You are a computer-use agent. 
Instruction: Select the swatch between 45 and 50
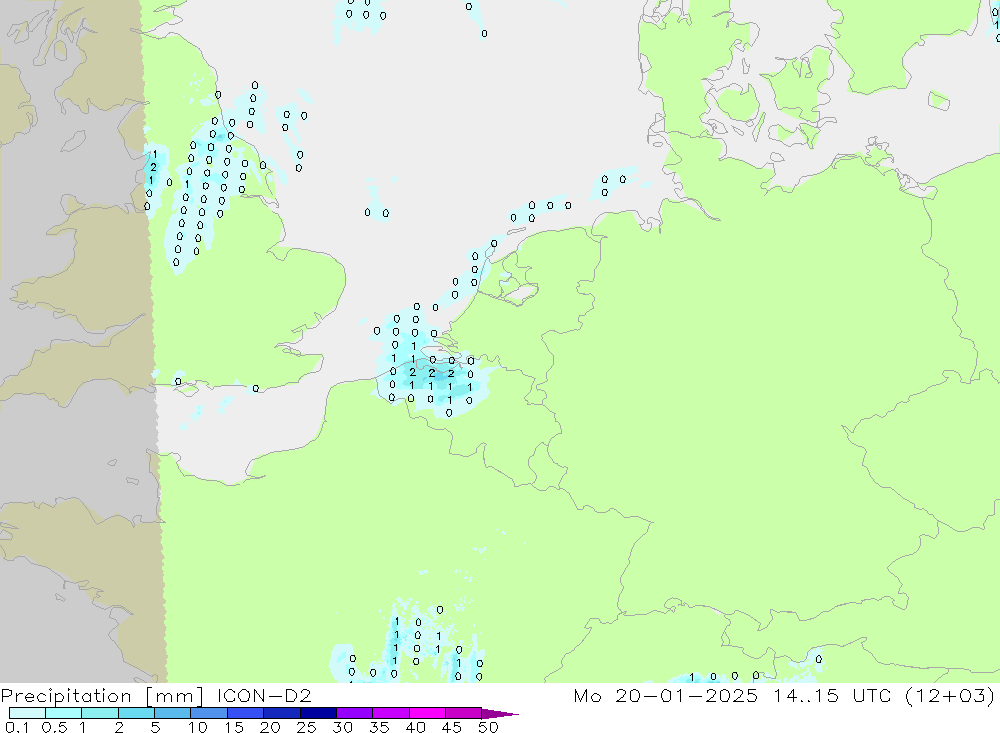[x=463, y=713]
